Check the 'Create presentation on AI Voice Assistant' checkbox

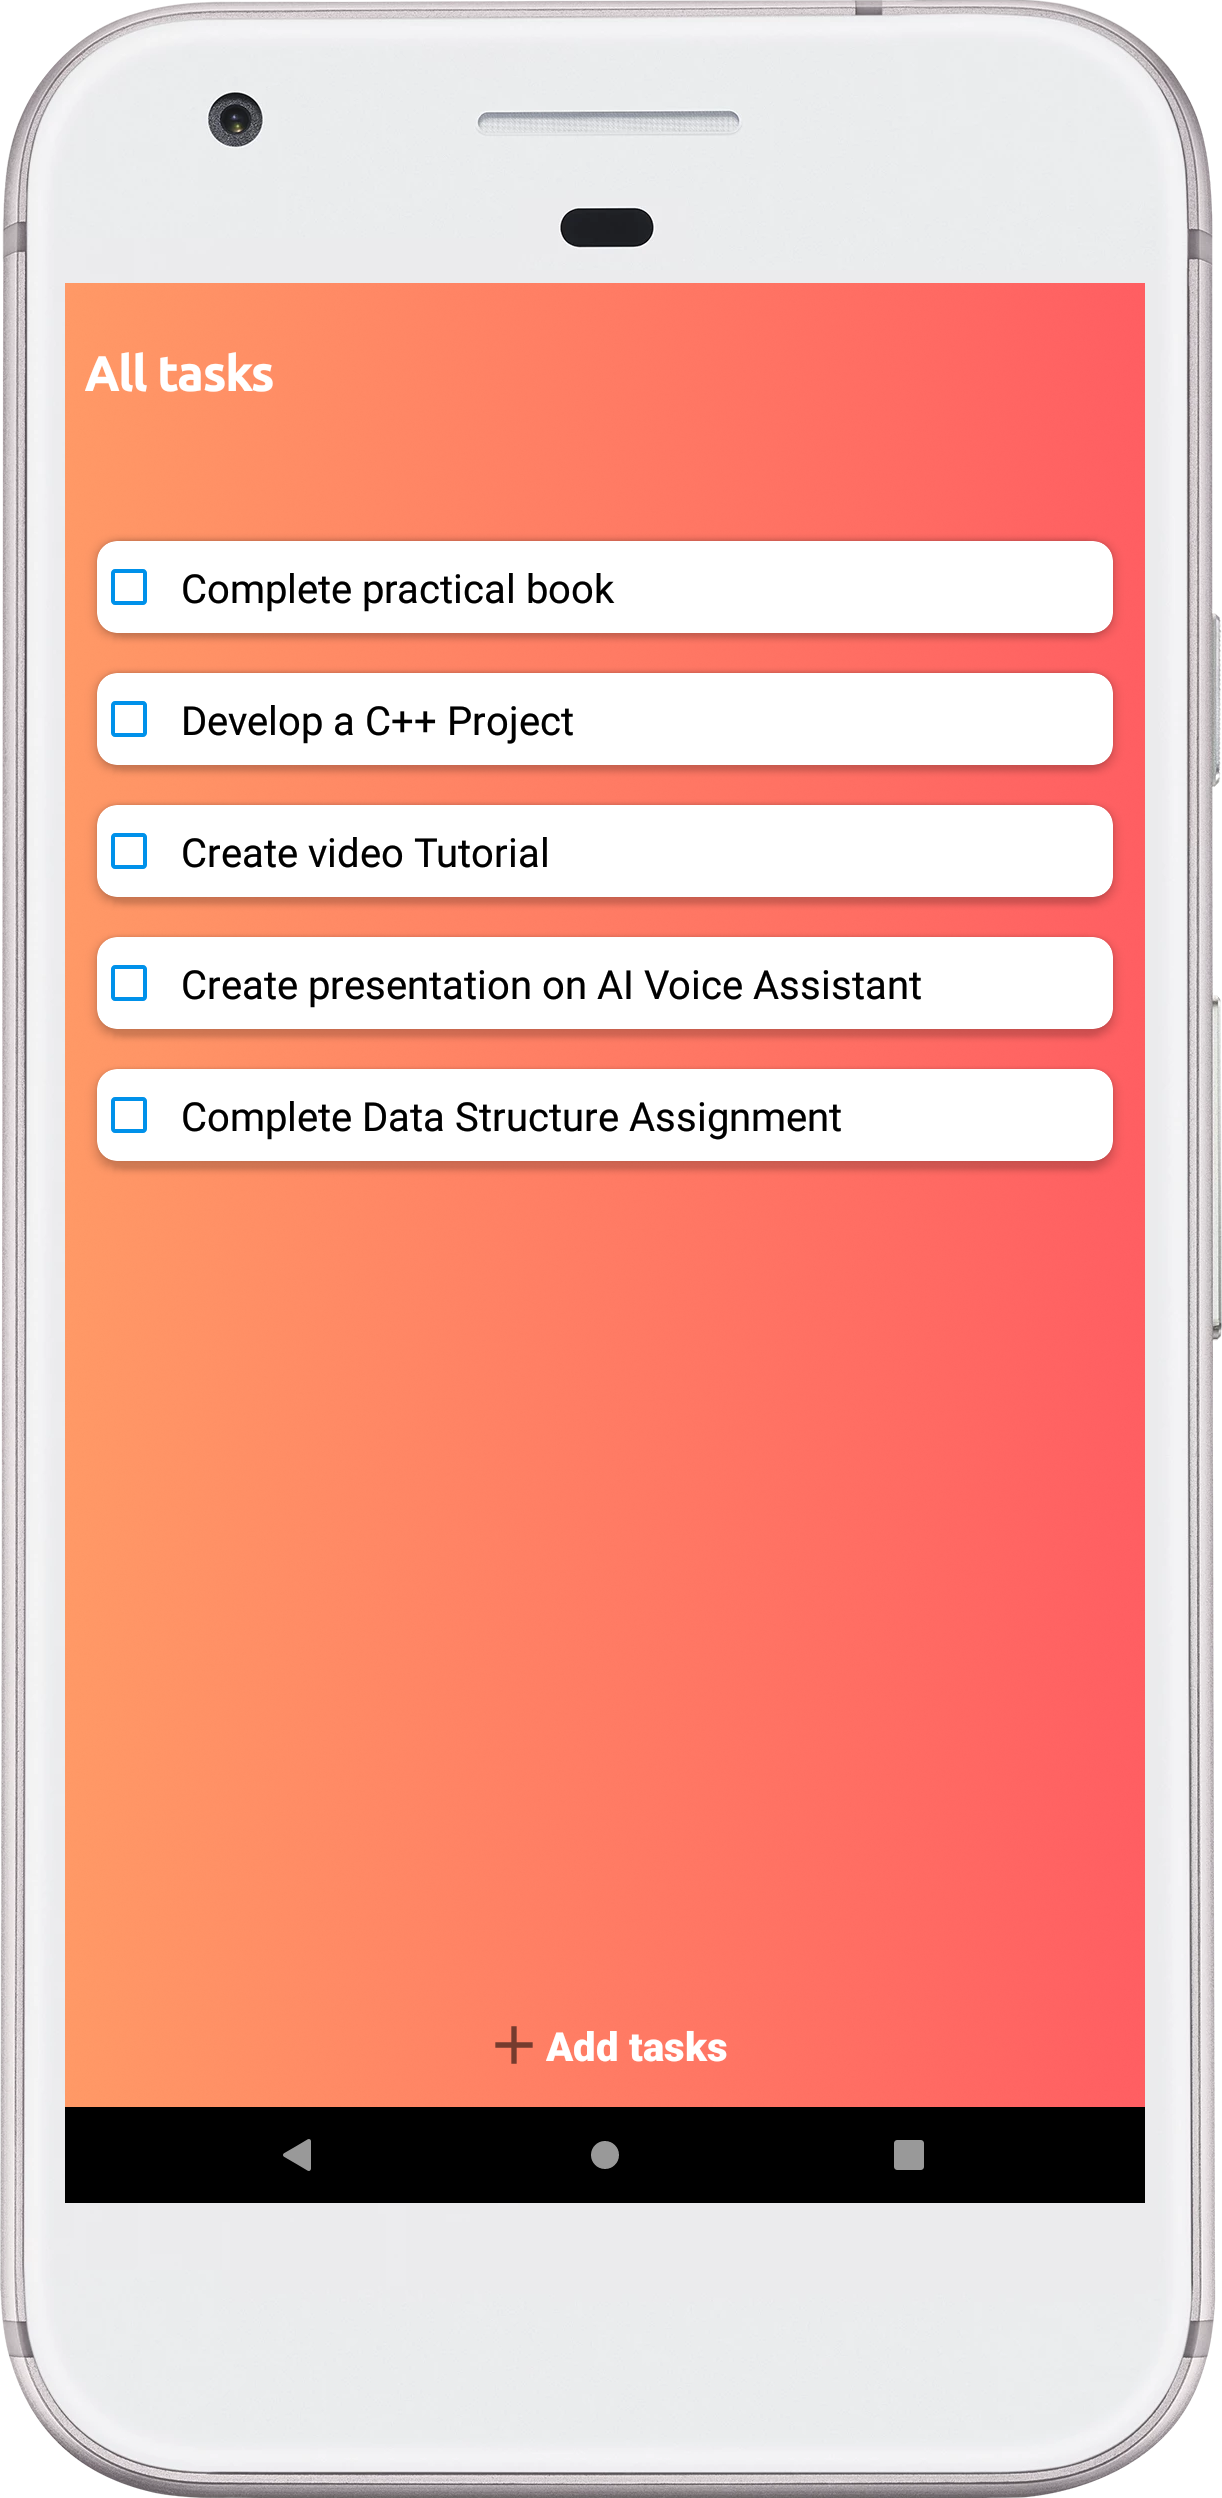click(x=130, y=984)
